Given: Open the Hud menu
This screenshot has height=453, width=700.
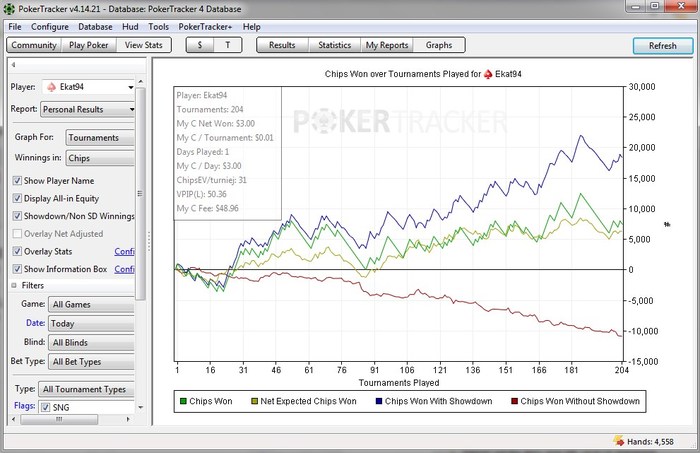Looking at the screenshot, I should pyautogui.click(x=130, y=27).
